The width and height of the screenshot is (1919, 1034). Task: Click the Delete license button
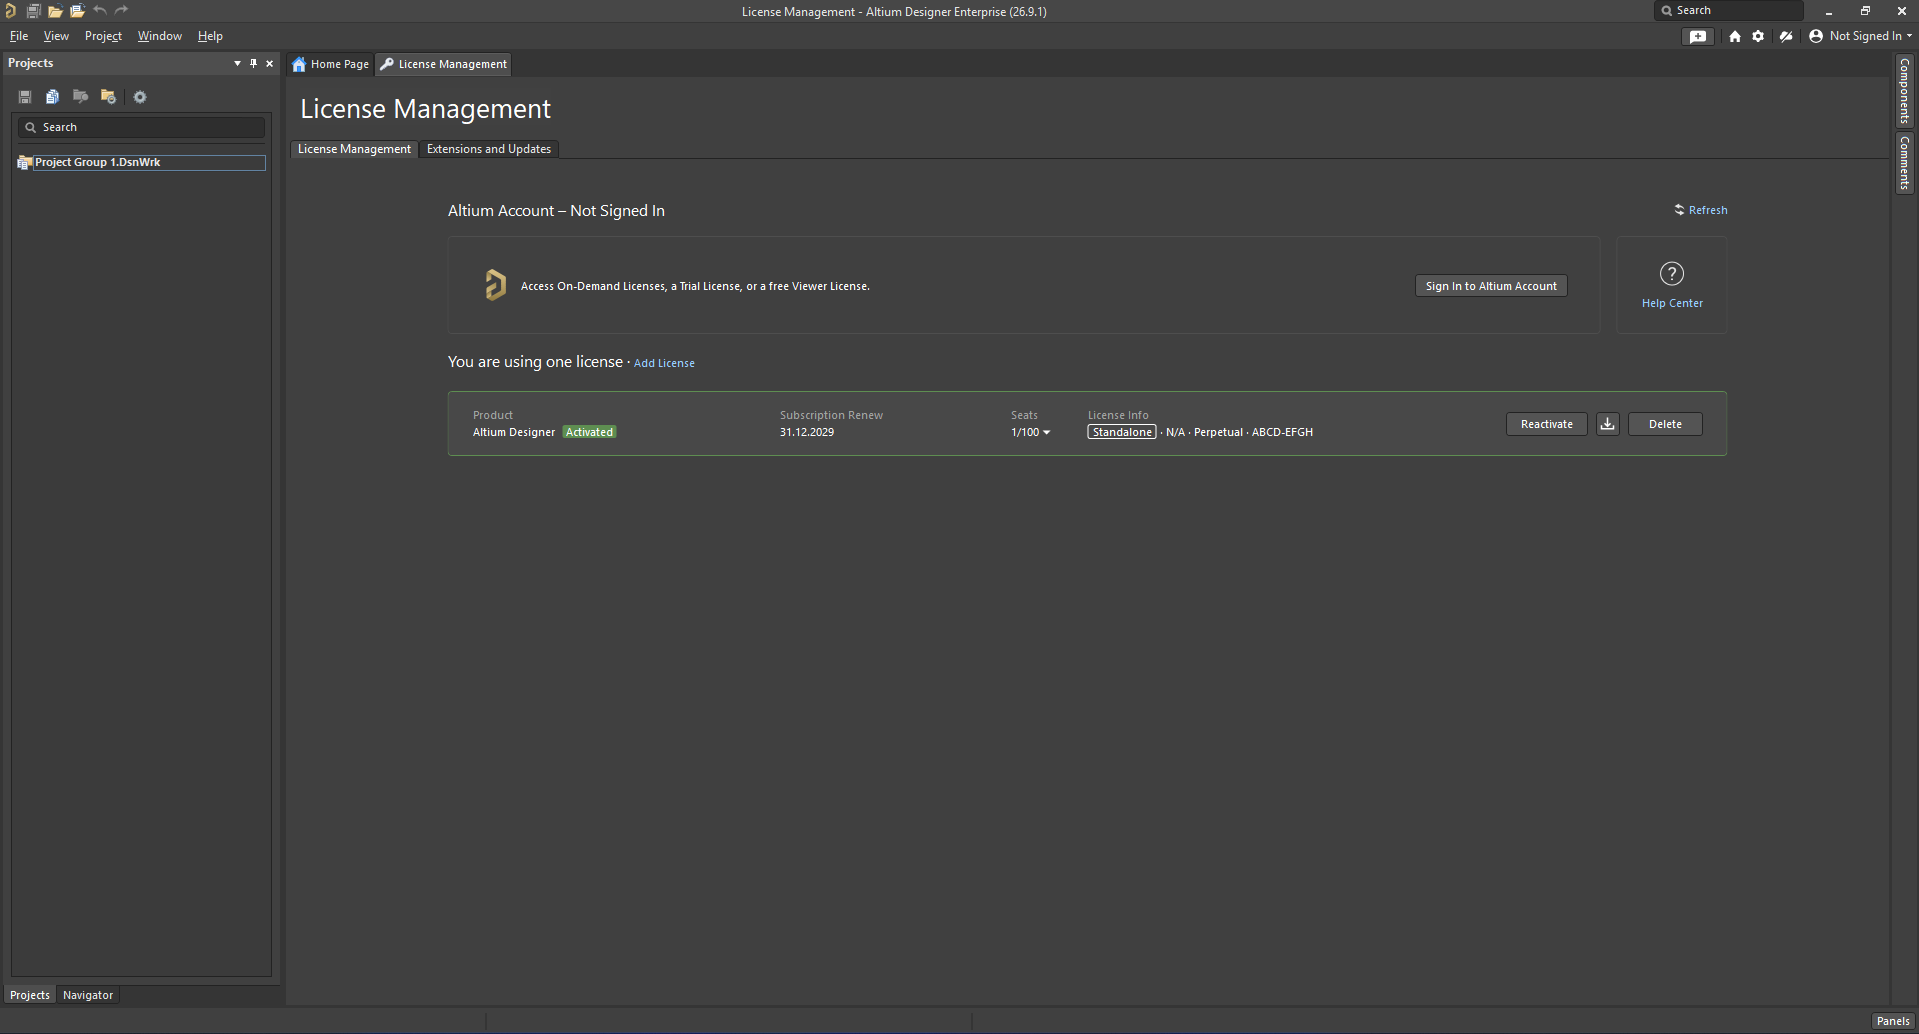1665,424
